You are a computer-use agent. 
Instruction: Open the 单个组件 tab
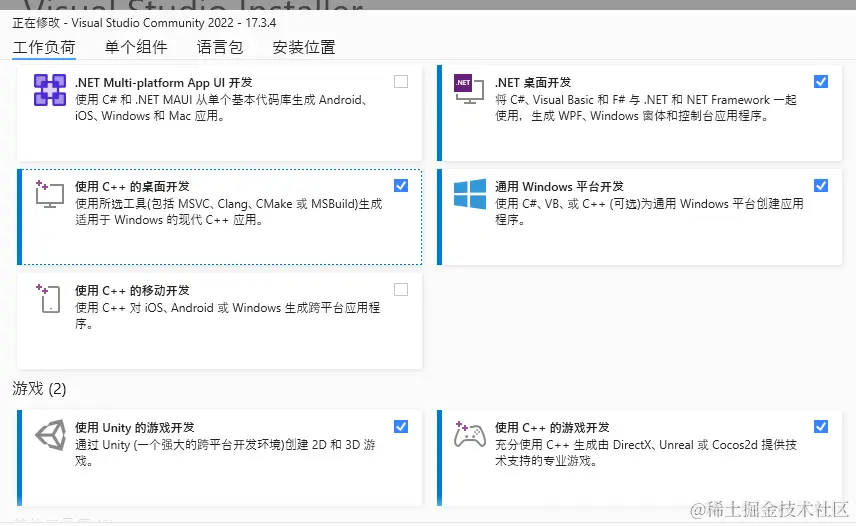136,47
